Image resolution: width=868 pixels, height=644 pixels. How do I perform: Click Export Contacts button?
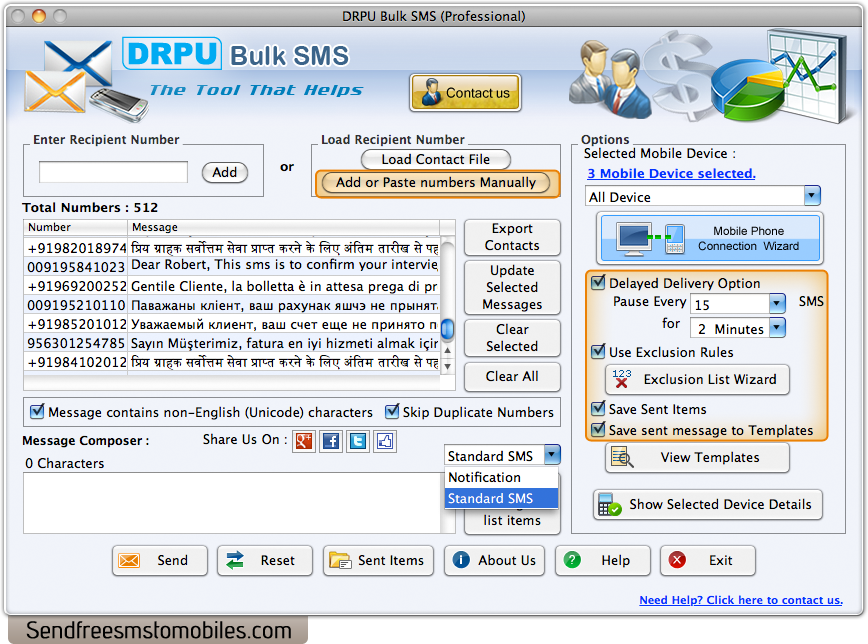[512, 237]
